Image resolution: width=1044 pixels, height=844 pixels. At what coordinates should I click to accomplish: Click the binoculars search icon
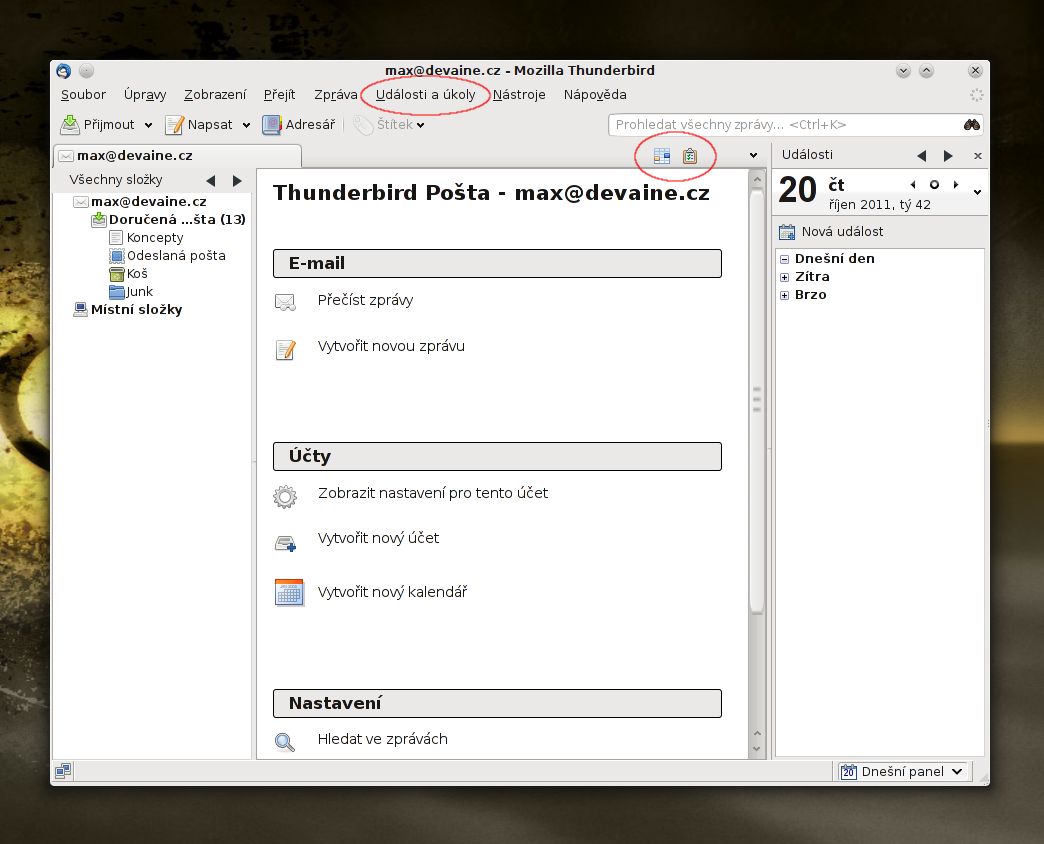click(971, 124)
